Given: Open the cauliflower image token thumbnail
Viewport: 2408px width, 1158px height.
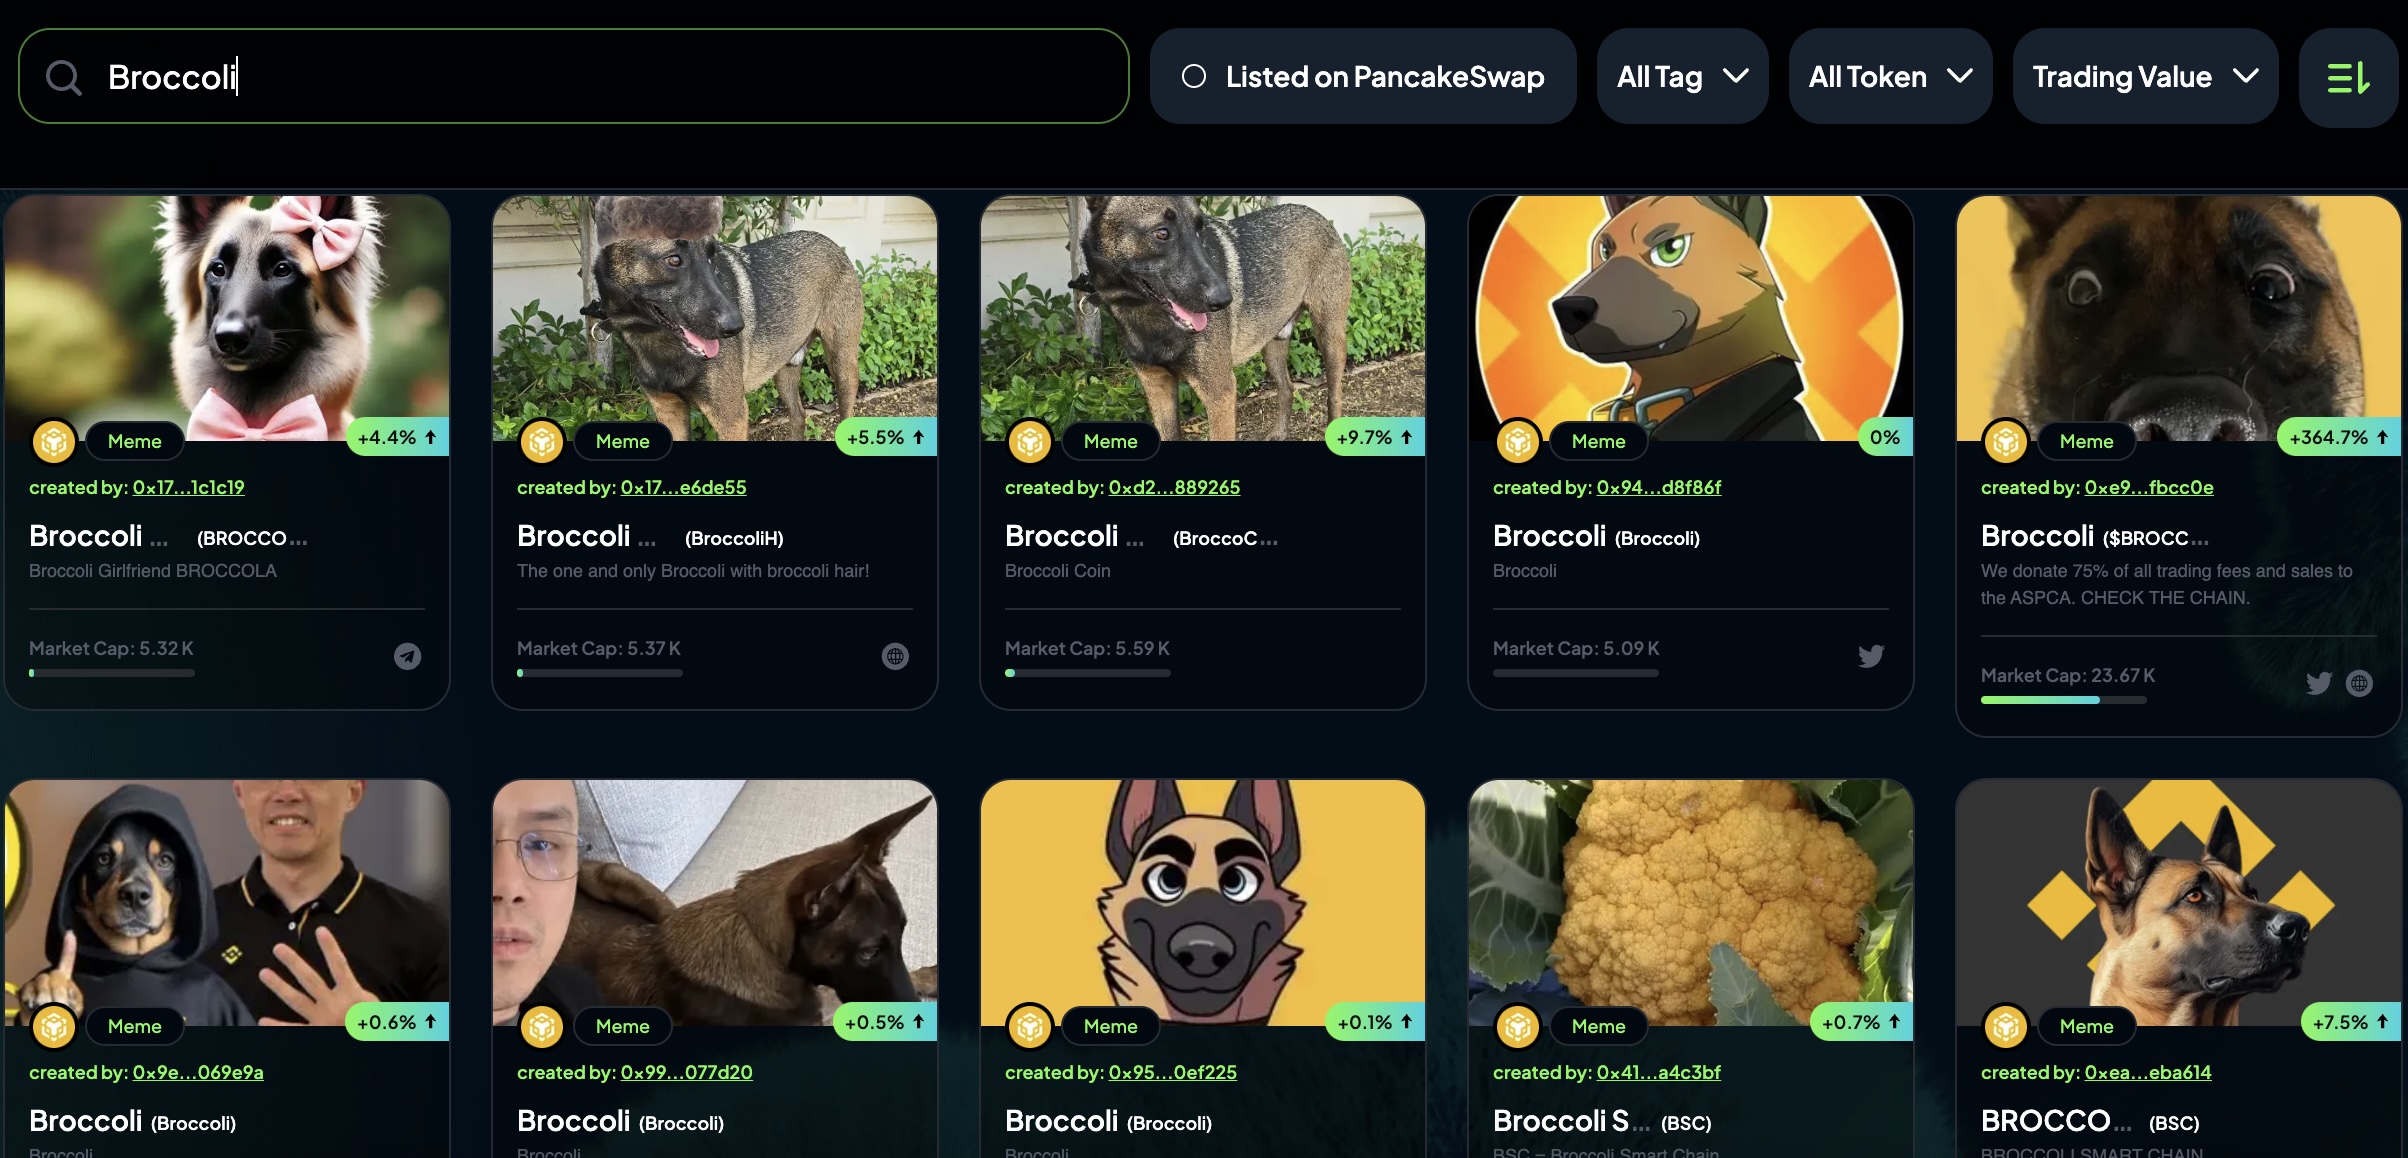Looking at the screenshot, I should pyautogui.click(x=1690, y=903).
